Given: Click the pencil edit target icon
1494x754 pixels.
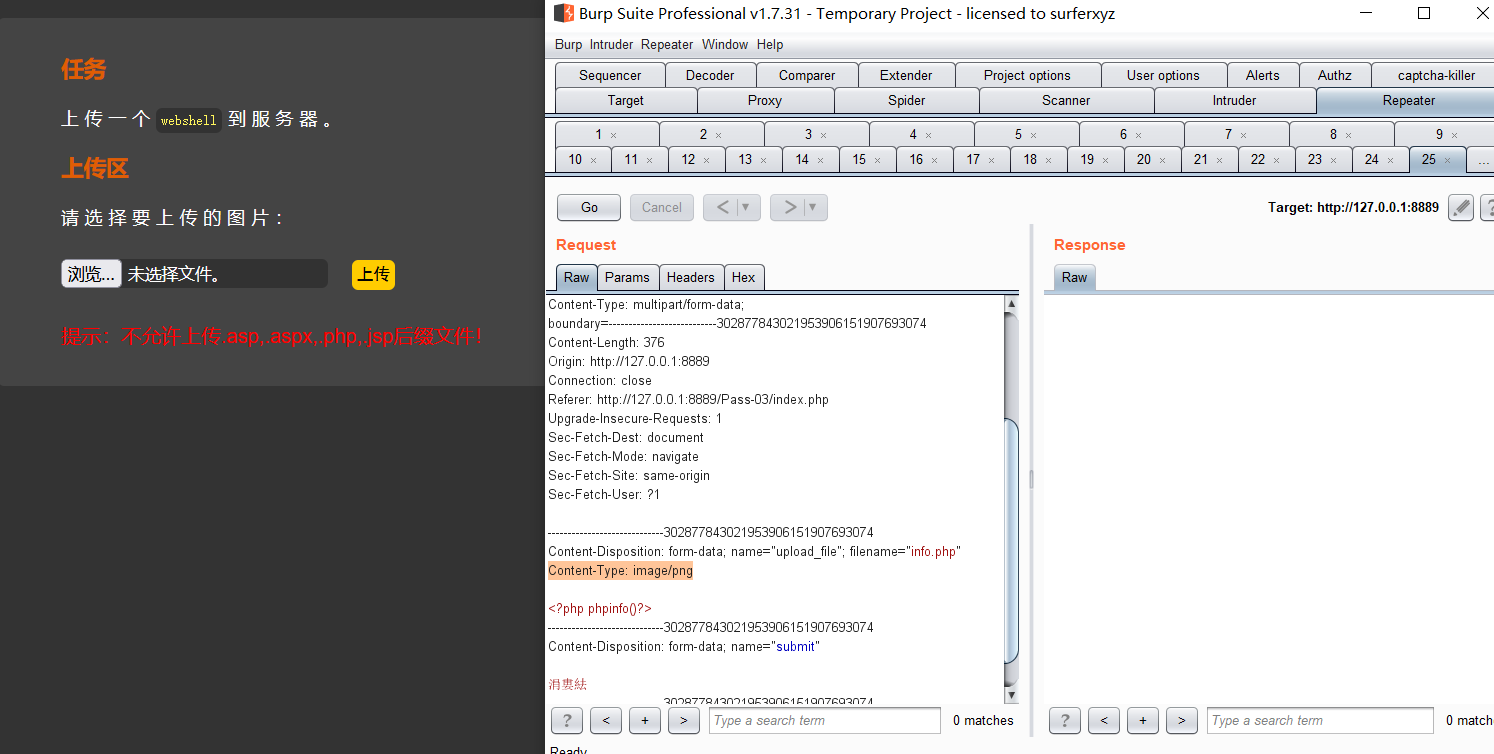Looking at the screenshot, I should tap(1461, 207).
